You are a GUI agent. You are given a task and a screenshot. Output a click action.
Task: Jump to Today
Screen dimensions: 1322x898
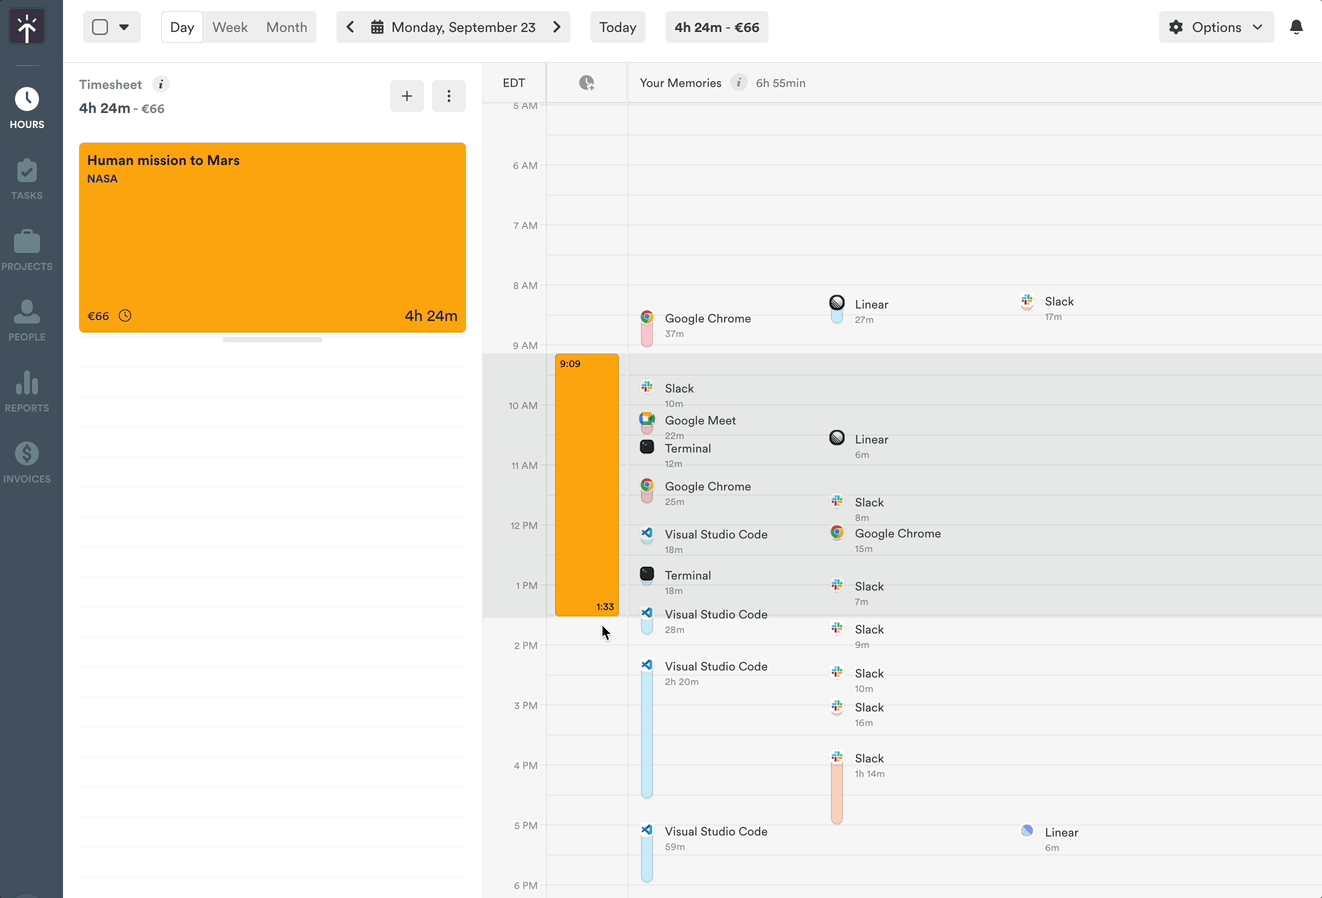[617, 27]
